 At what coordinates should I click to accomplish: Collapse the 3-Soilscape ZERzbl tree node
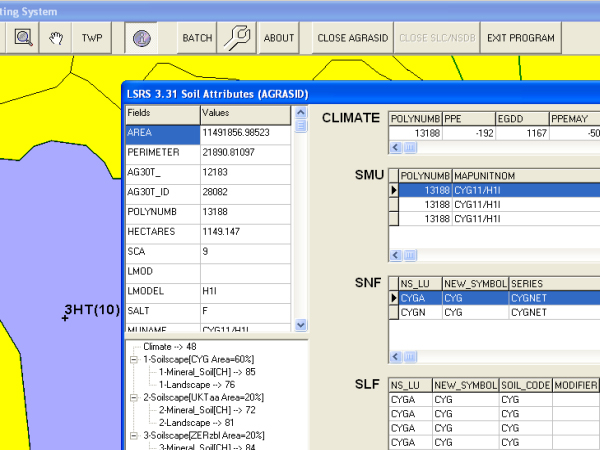click(134, 435)
